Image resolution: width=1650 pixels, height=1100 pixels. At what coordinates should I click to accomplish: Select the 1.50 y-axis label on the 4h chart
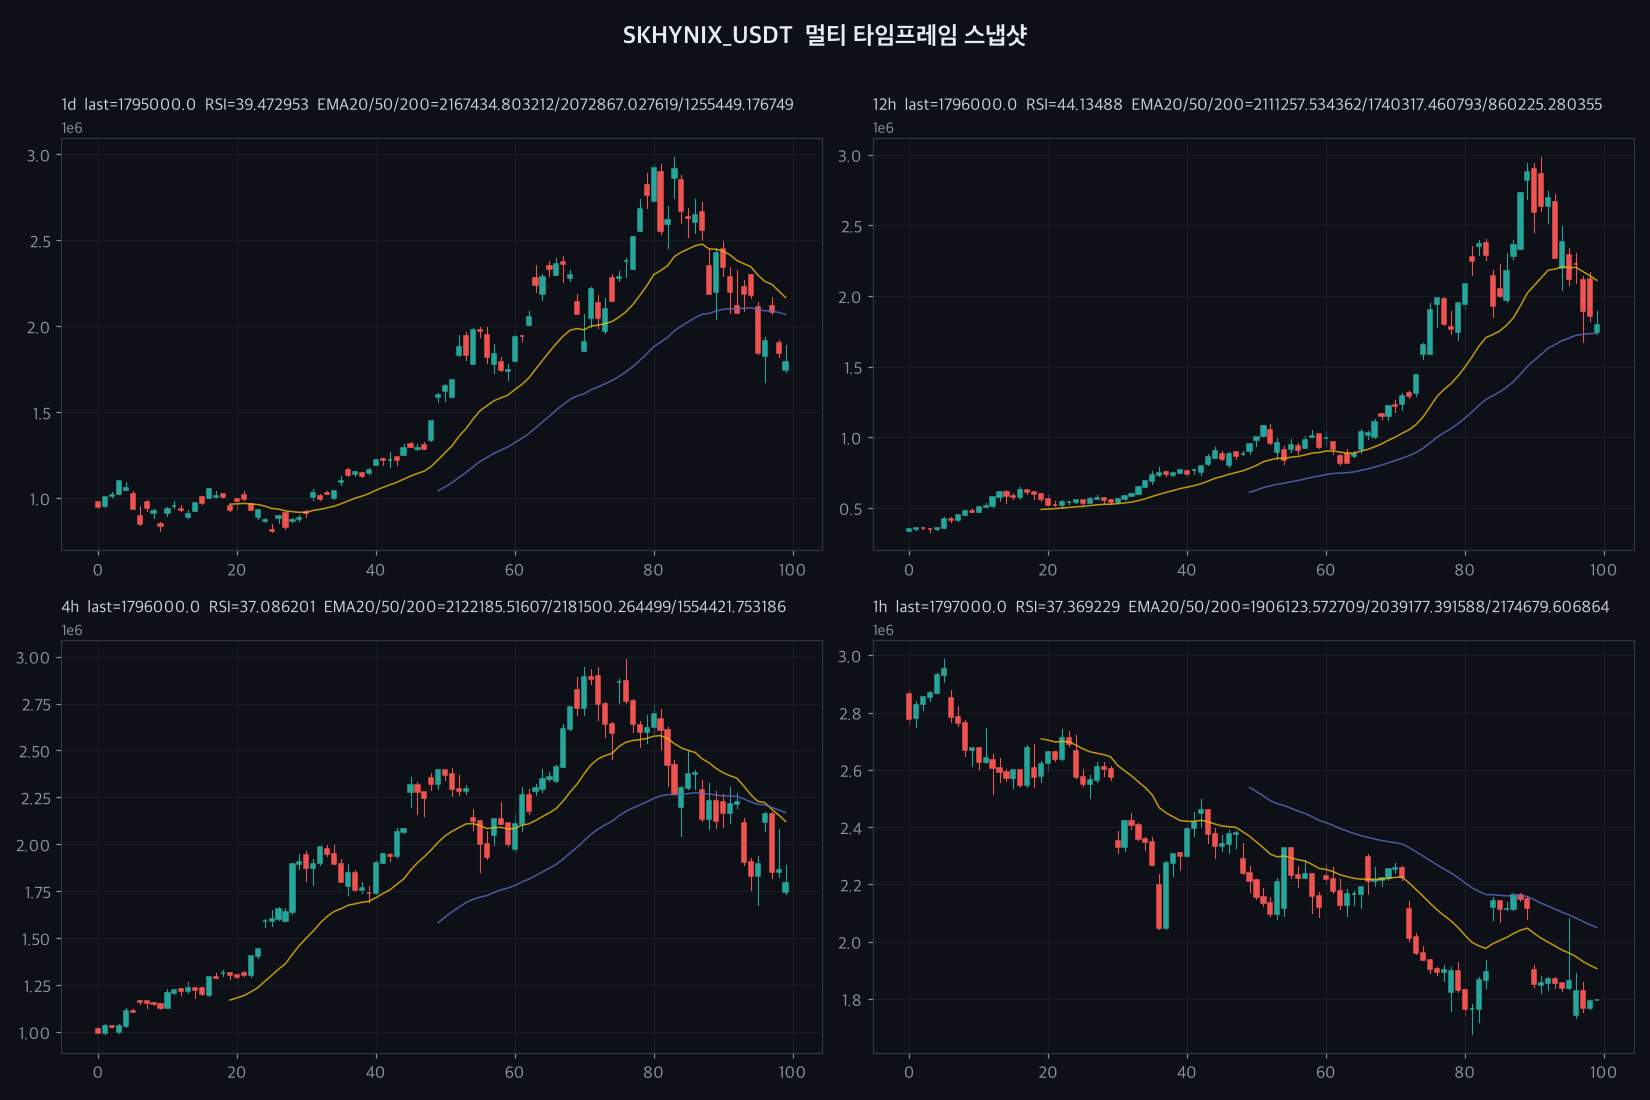33,940
